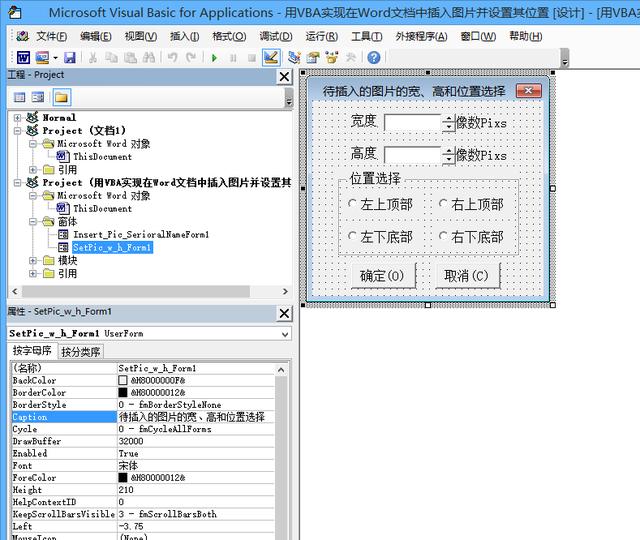Click the Save toolbar icon

(x=70, y=58)
